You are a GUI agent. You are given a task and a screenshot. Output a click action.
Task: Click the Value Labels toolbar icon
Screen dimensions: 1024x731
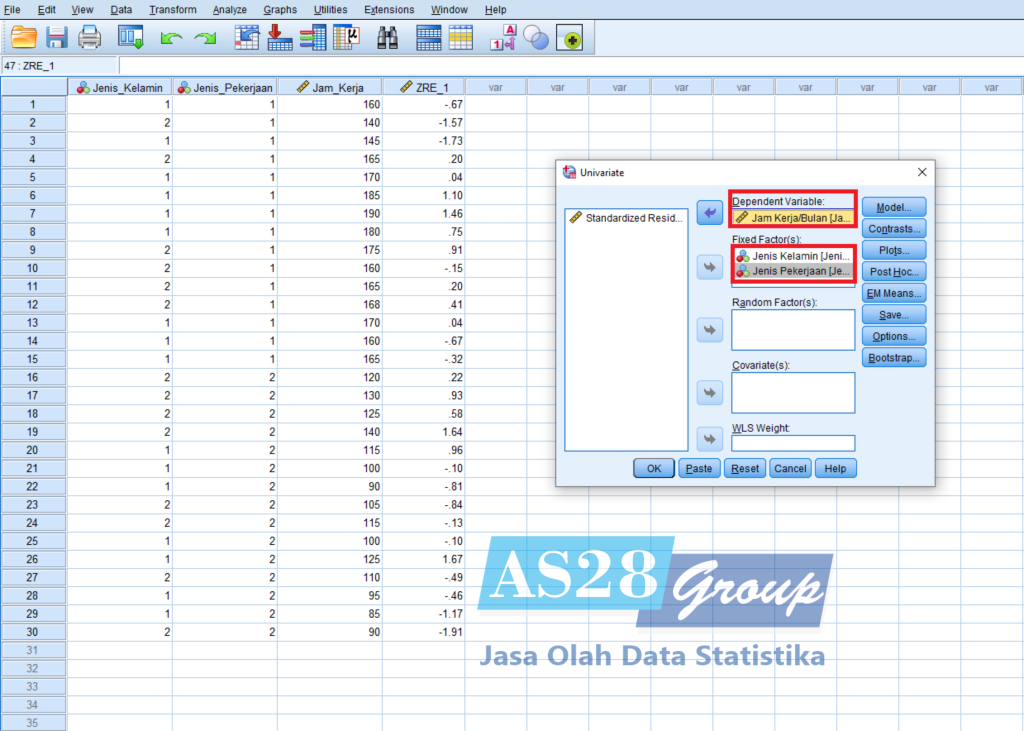tap(503, 39)
